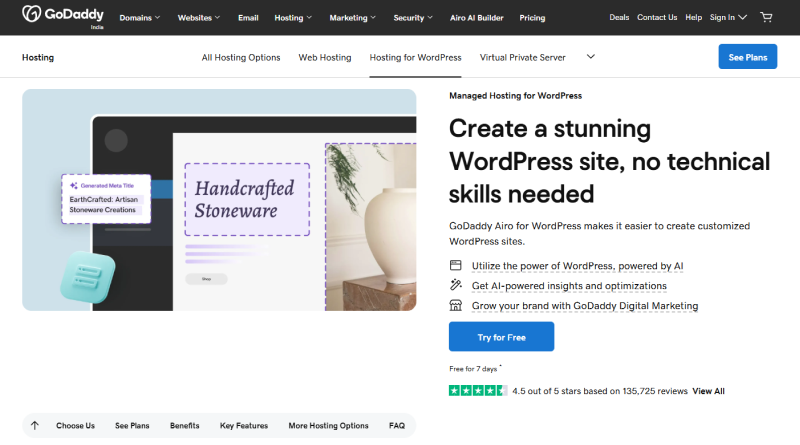The image size is (800, 445).
Task: Click the storefront icon beside Digital Marketing text
Action: click(x=456, y=305)
